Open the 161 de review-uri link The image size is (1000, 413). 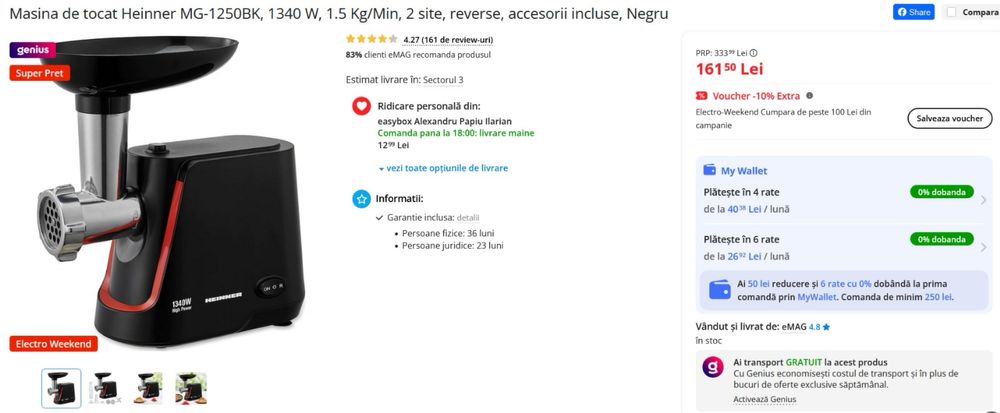pos(448,40)
